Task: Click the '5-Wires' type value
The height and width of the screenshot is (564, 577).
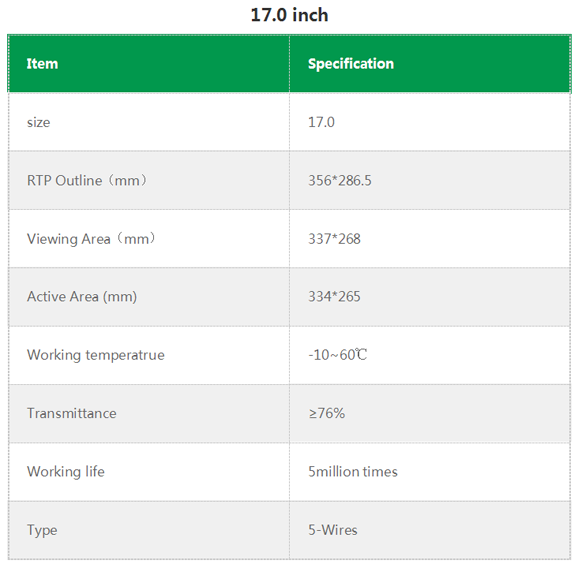Action: (x=333, y=530)
